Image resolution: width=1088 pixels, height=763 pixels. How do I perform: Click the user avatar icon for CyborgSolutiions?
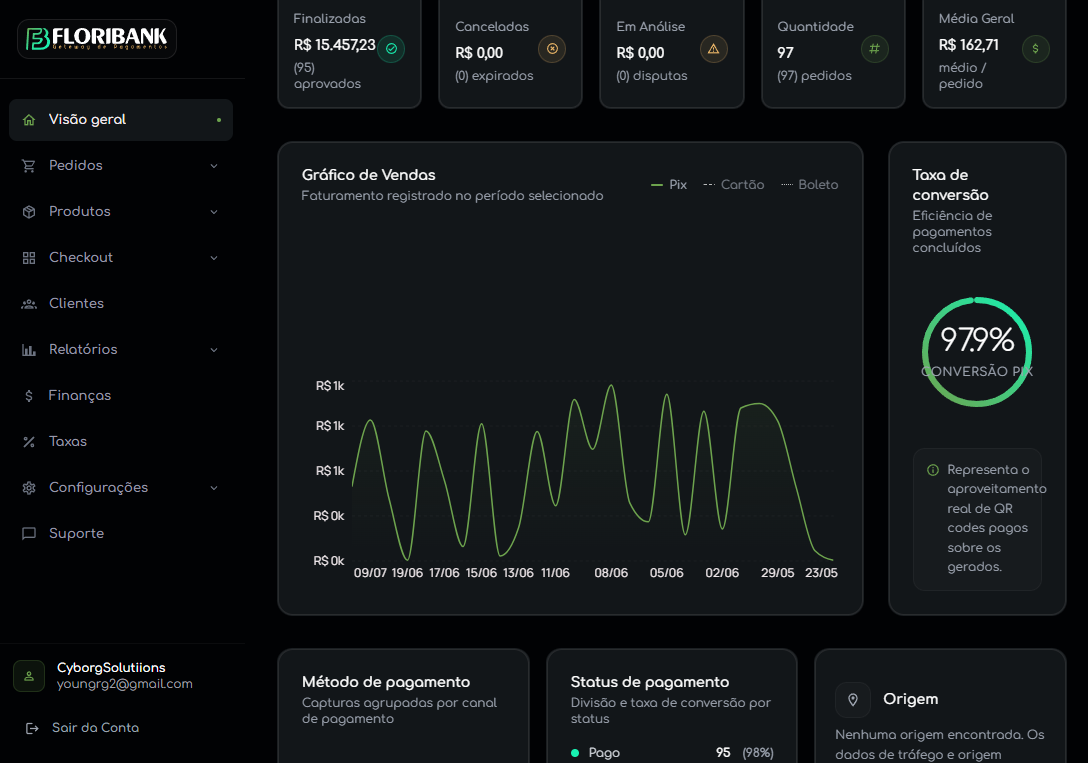[x=29, y=676]
